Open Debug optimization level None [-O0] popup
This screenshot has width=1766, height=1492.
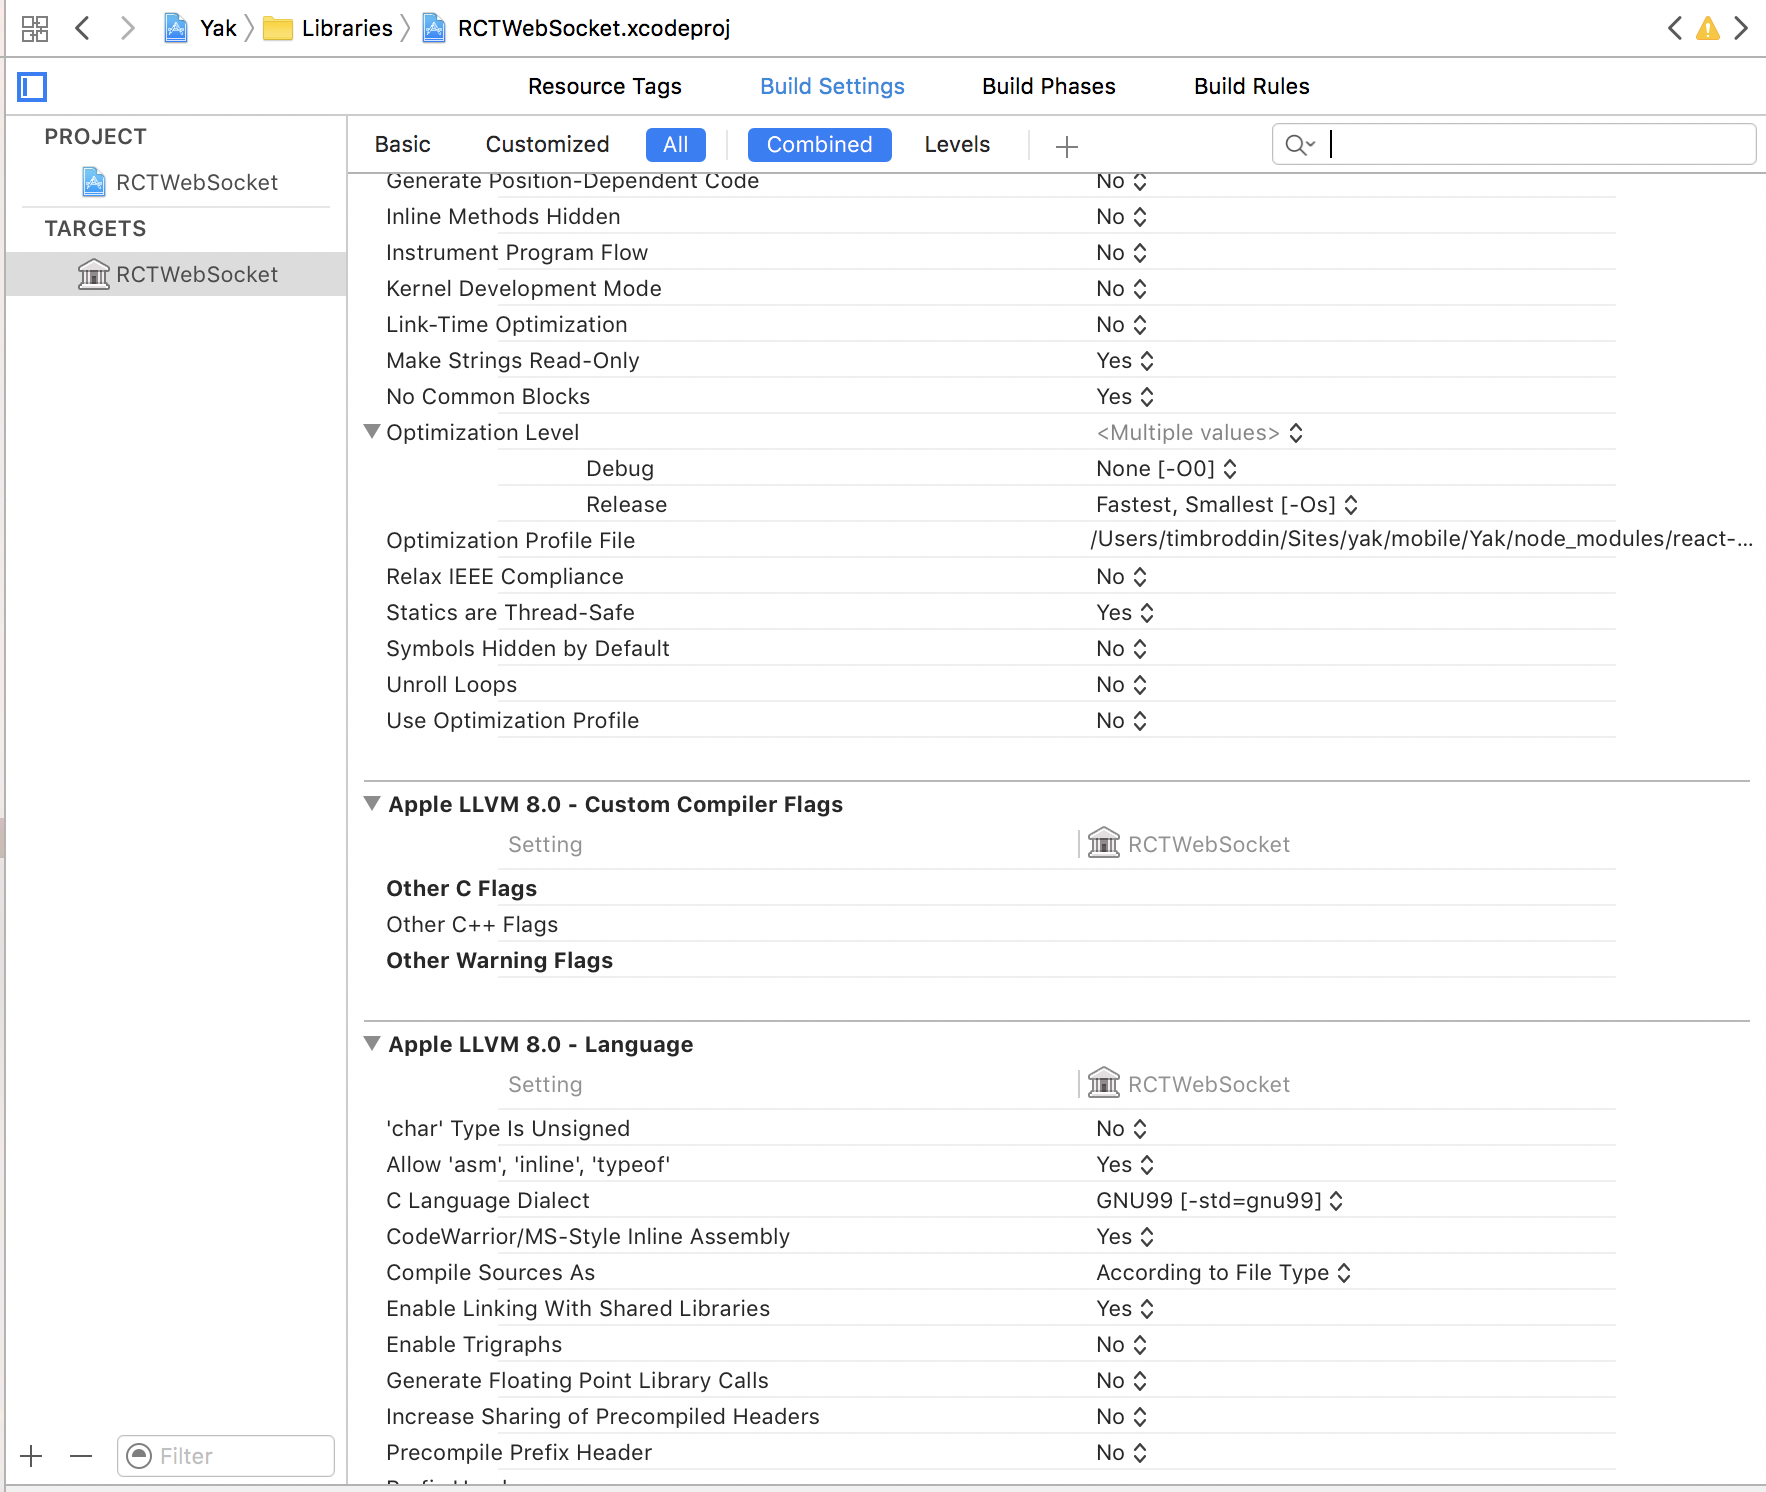[1166, 469]
